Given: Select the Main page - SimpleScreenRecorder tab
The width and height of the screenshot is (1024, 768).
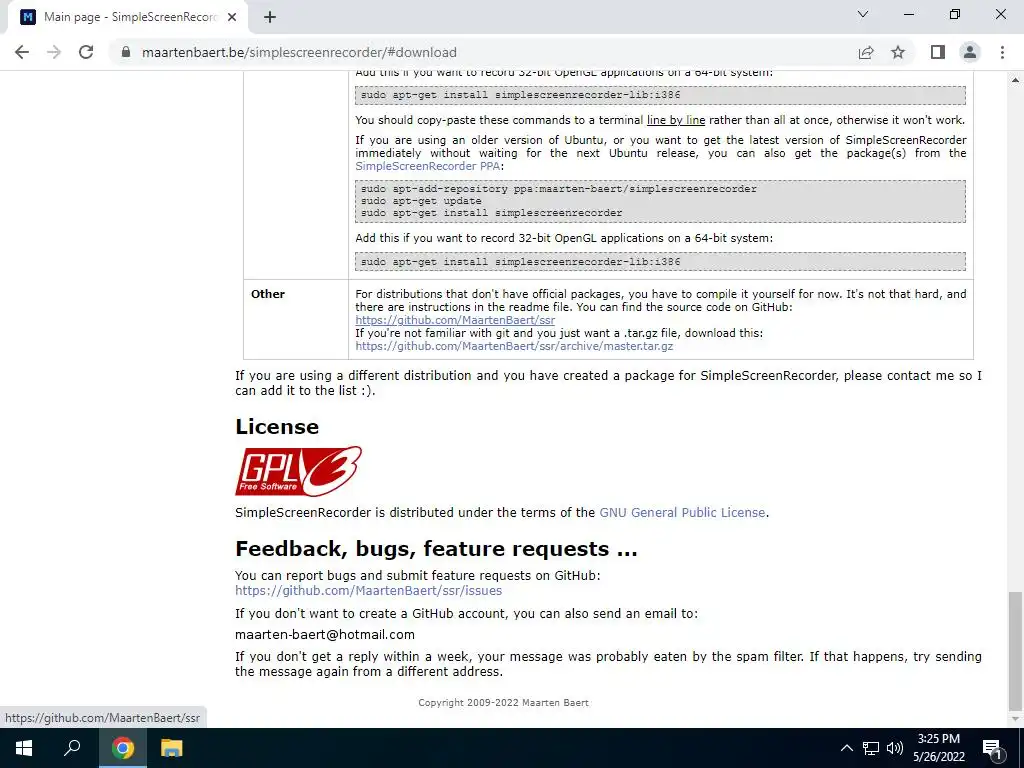Looking at the screenshot, I should pyautogui.click(x=127, y=18).
